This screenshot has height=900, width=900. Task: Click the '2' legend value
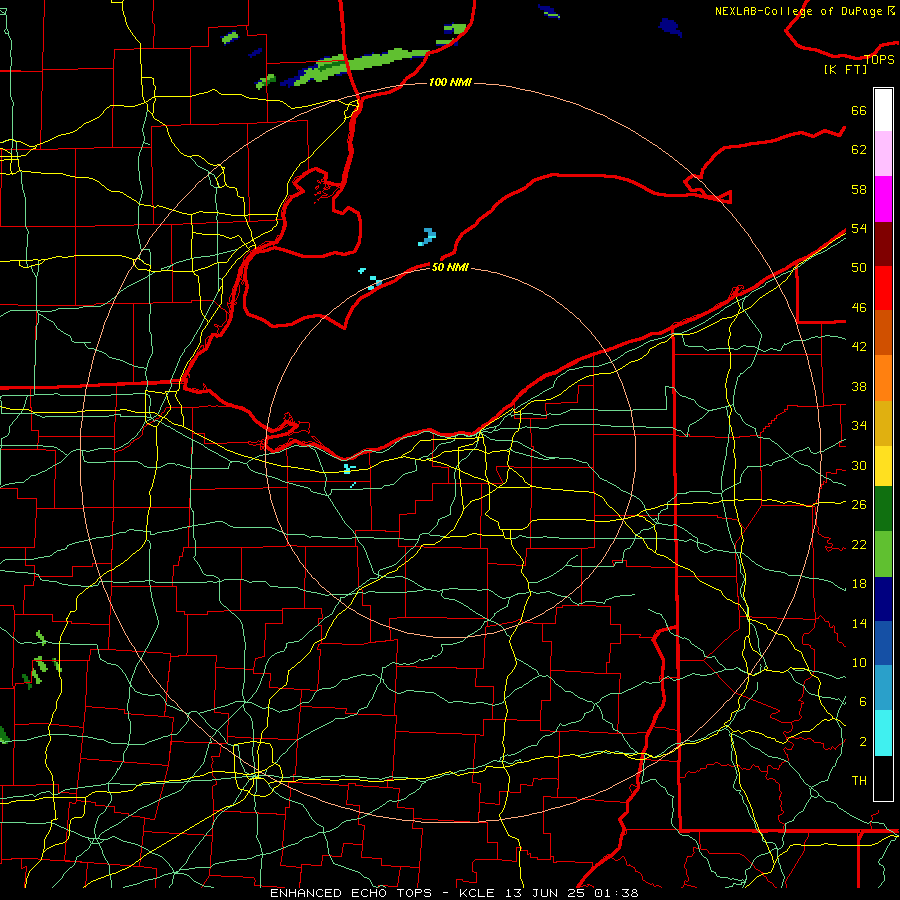[863, 742]
